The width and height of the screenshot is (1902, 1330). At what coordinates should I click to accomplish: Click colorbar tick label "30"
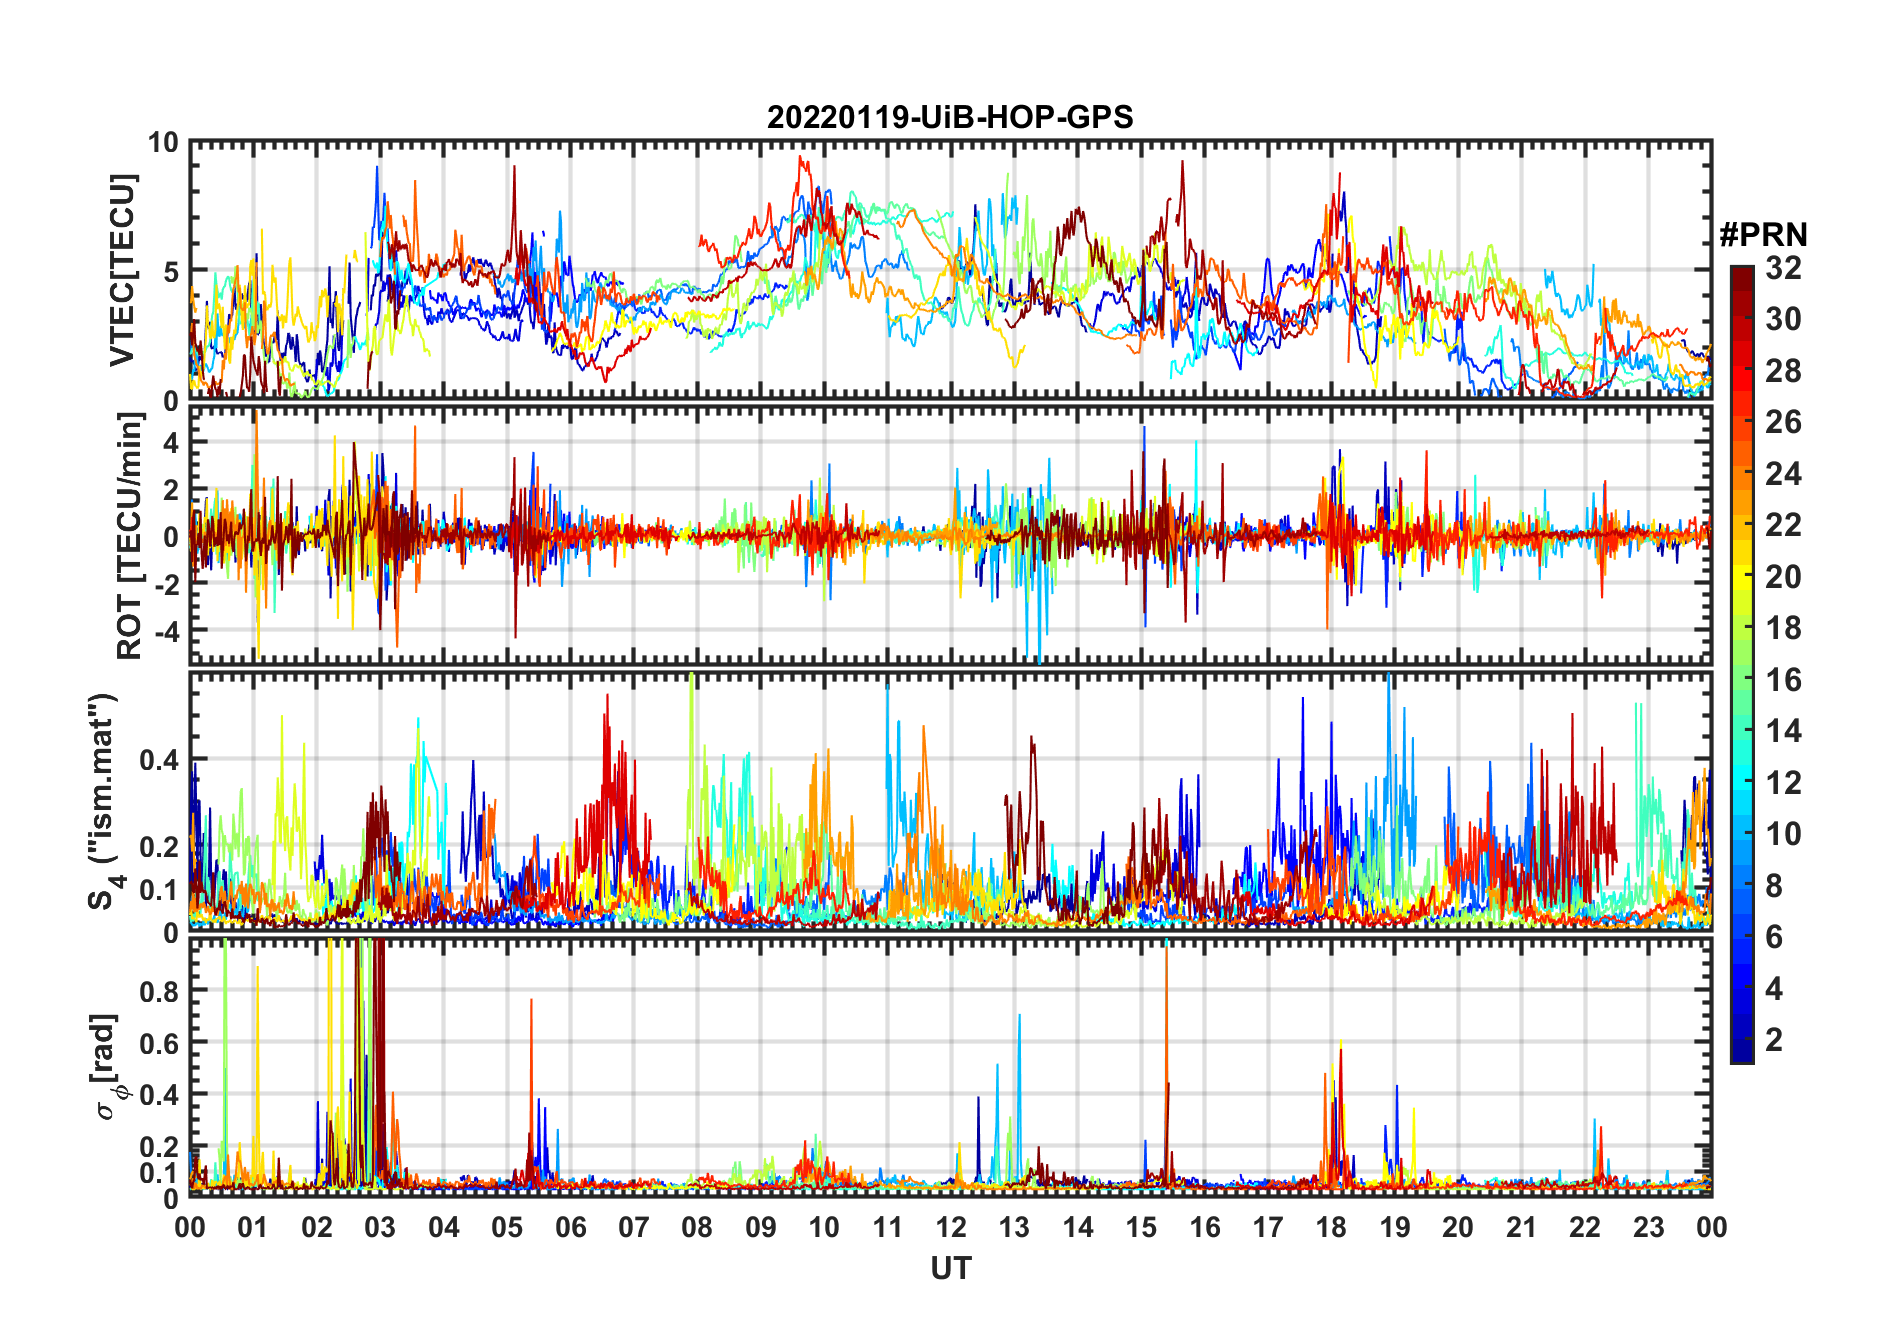pyautogui.click(x=1783, y=319)
